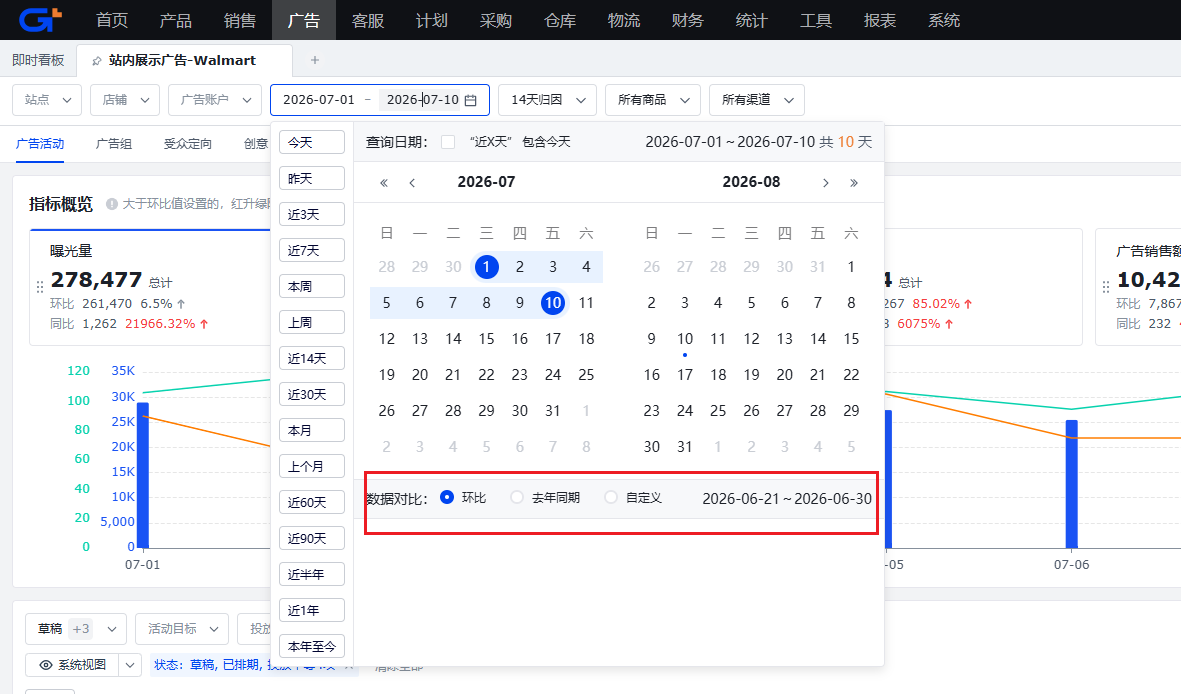The height and width of the screenshot is (694, 1181).
Task: Open the 财务 top menu
Action: 688,20
